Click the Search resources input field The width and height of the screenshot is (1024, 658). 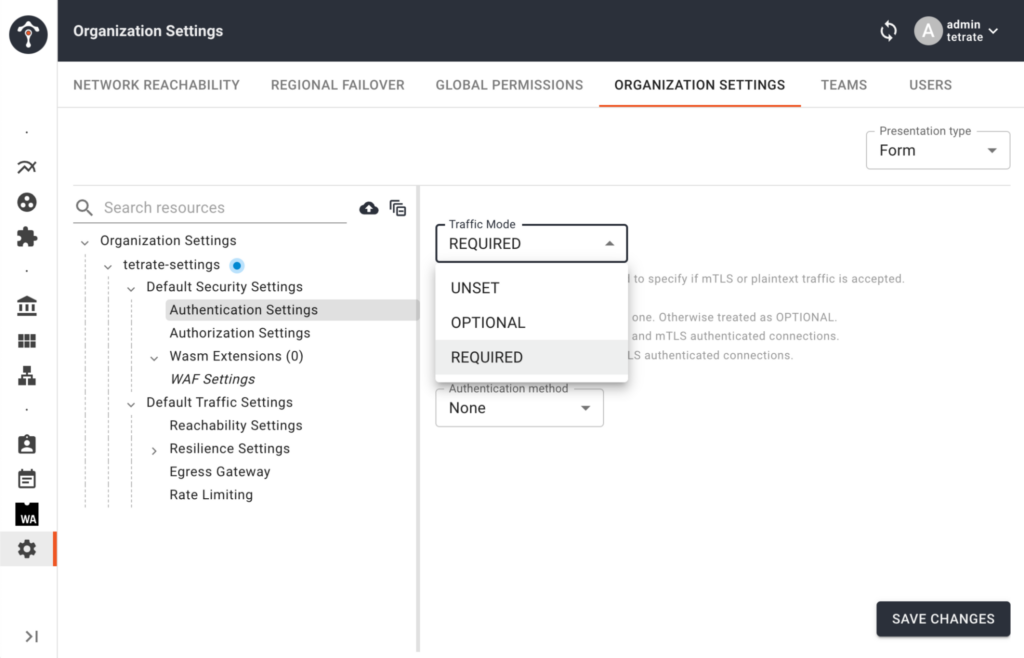[222, 208]
